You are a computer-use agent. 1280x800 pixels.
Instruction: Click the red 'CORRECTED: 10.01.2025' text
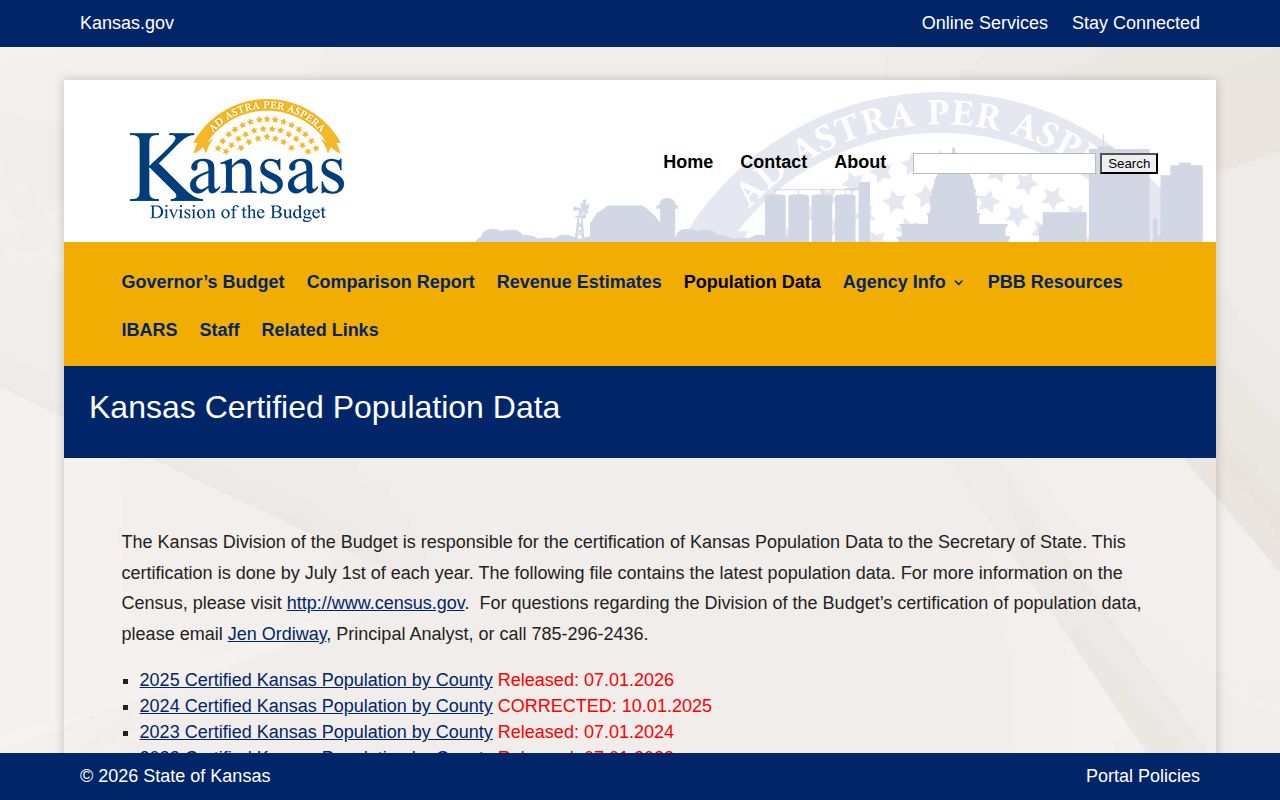click(605, 706)
